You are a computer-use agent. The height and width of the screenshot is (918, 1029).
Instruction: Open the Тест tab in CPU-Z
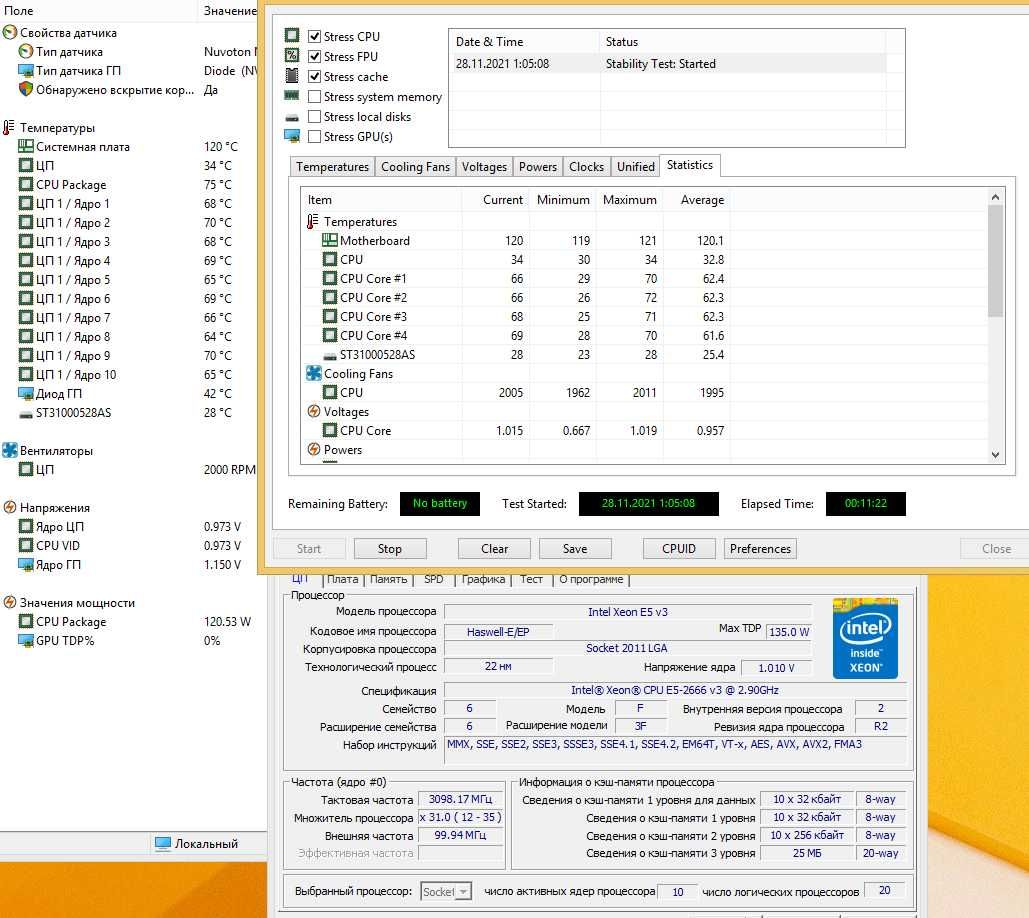[532, 579]
